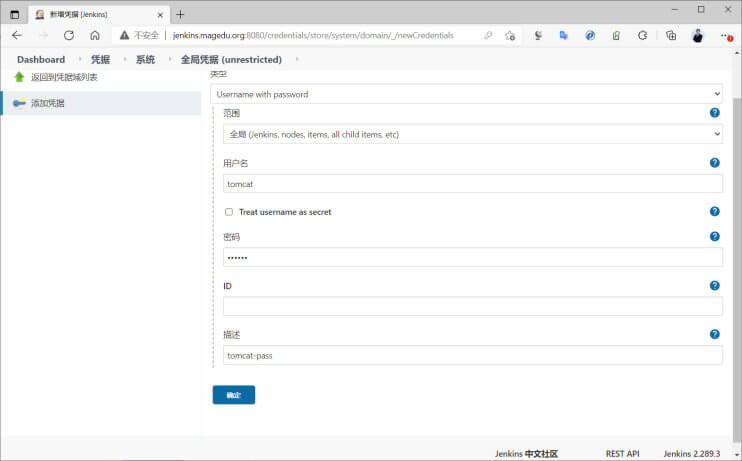This screenshot has width=742, height=461.
Task: Click the user profile avatar
Action: click(x=698, y=35)
